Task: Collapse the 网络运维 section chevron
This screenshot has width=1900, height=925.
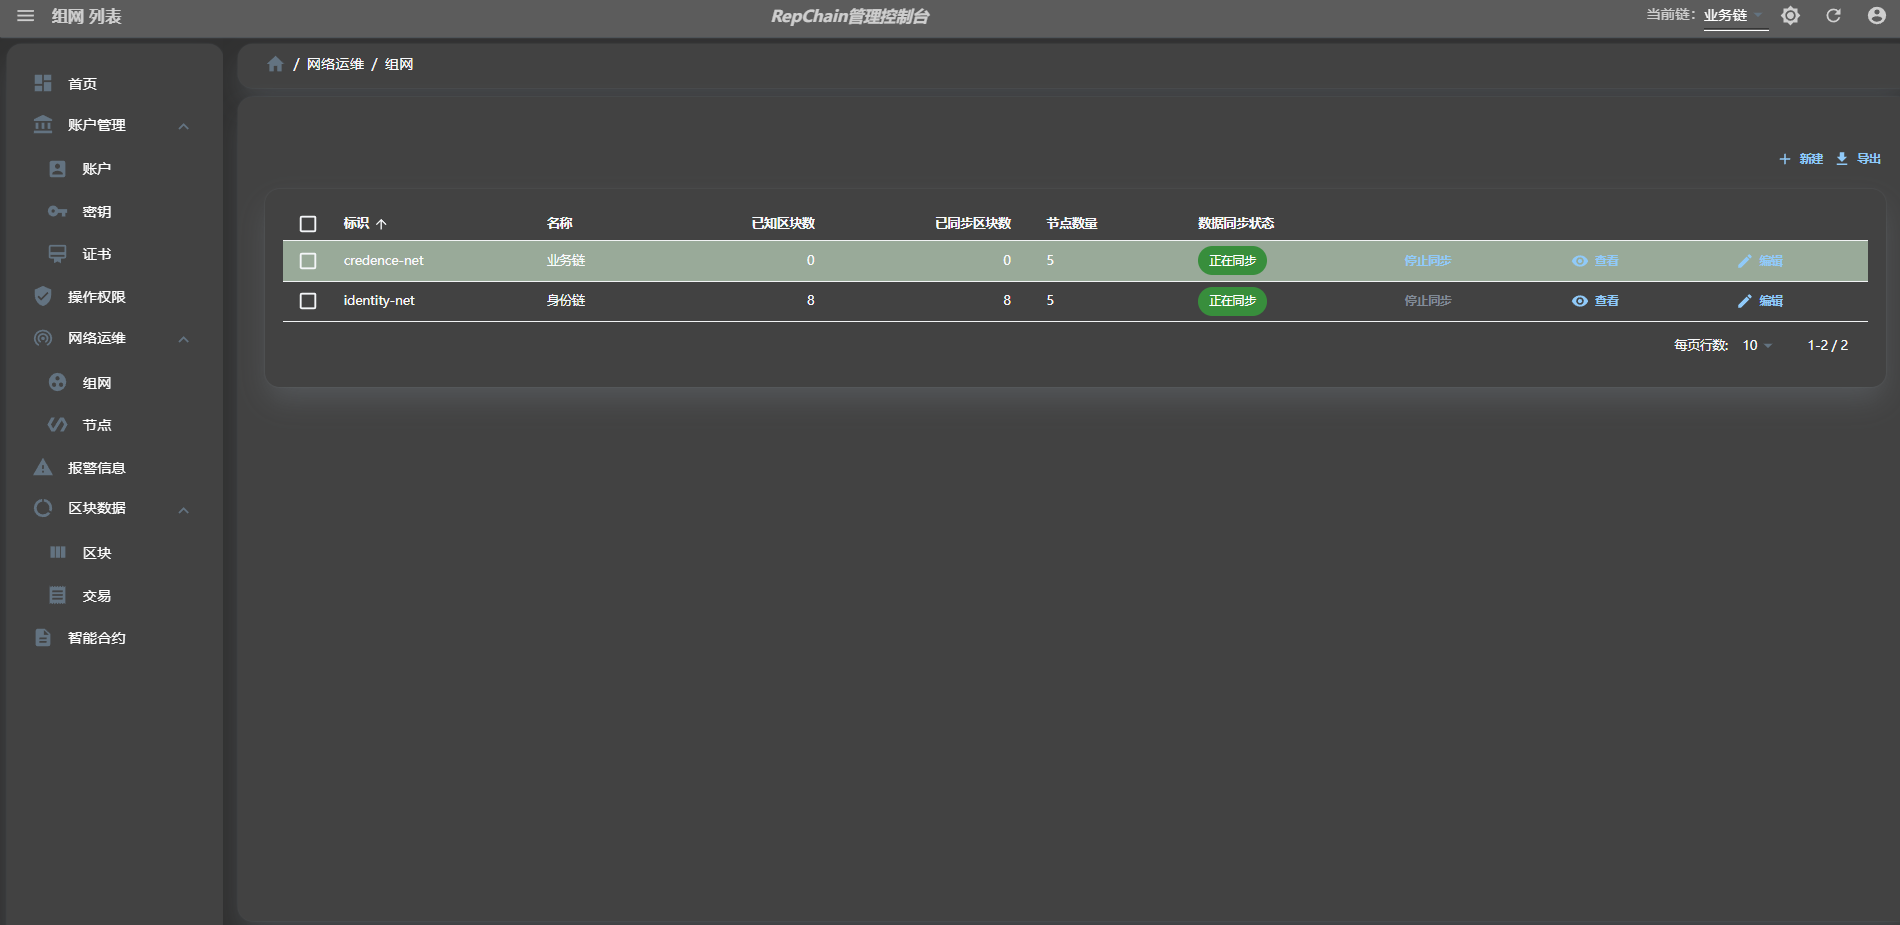Action: pos(184,339)
